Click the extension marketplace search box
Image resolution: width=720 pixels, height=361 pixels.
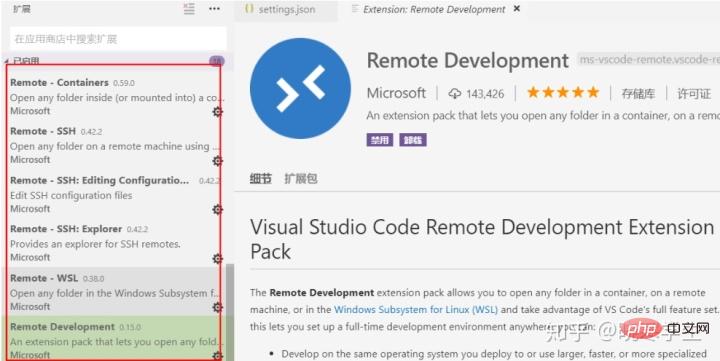(118, 39)
